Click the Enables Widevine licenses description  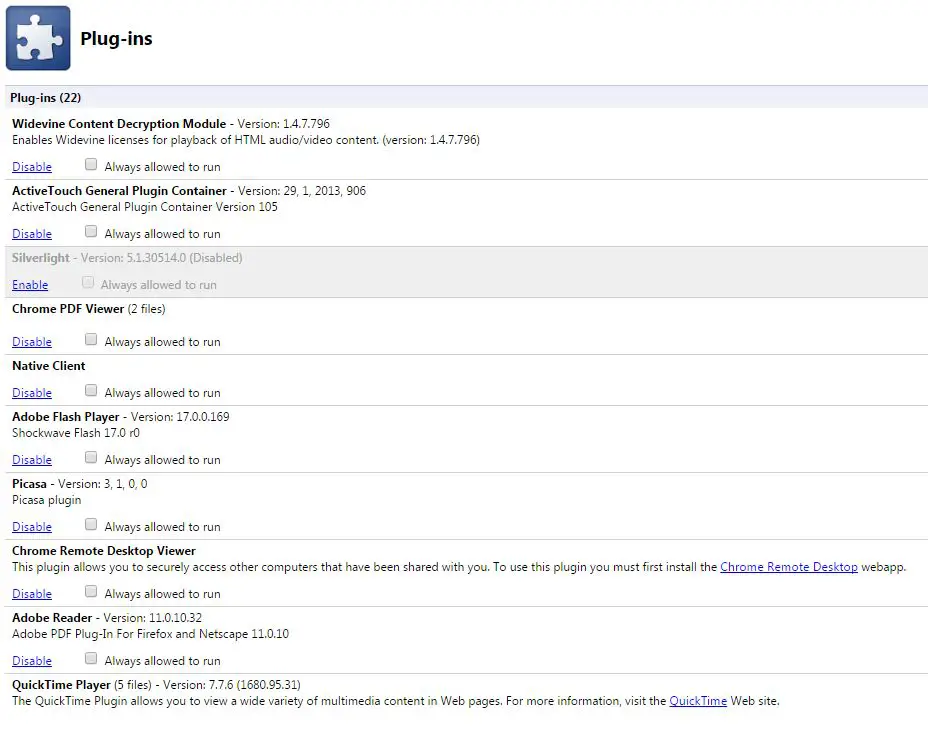point(246,140)
